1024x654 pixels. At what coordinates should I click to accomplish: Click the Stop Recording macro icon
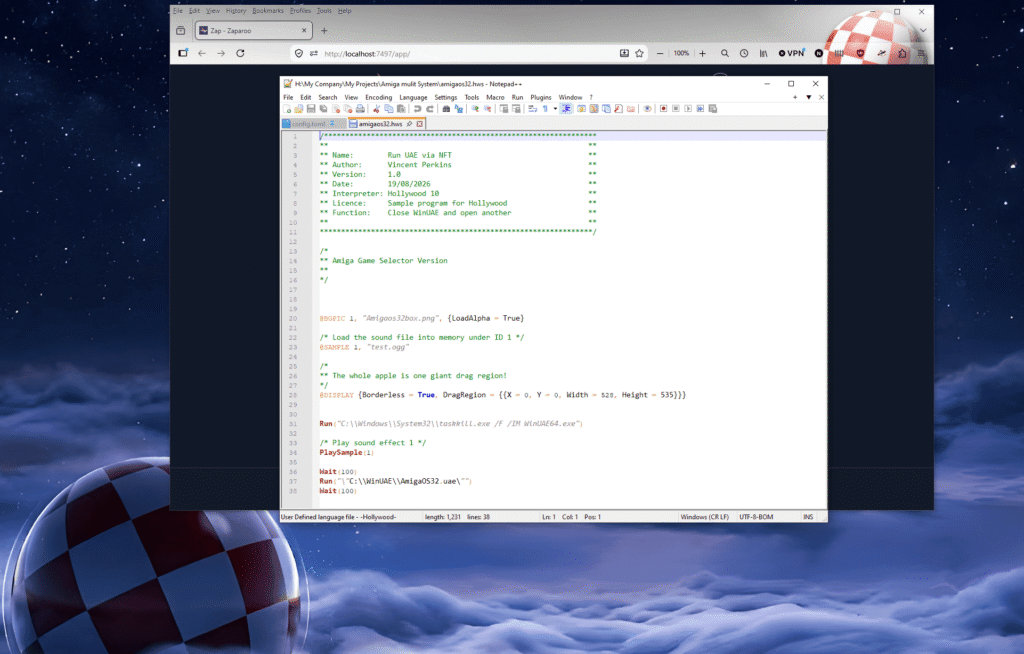pos(676,108)
